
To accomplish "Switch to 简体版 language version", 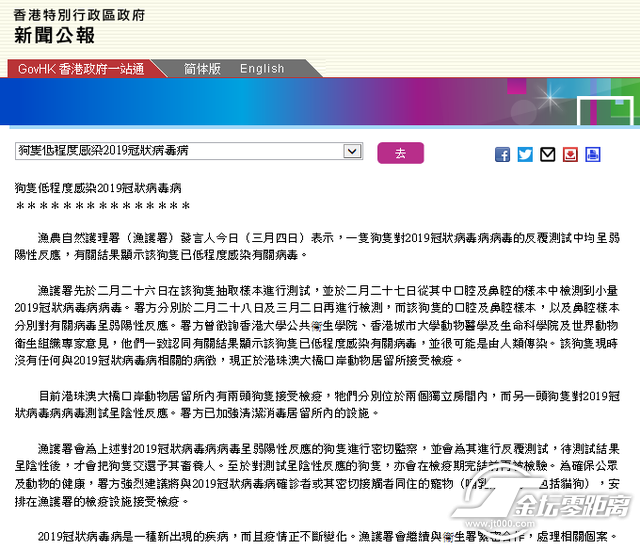I will click(203, 69).
